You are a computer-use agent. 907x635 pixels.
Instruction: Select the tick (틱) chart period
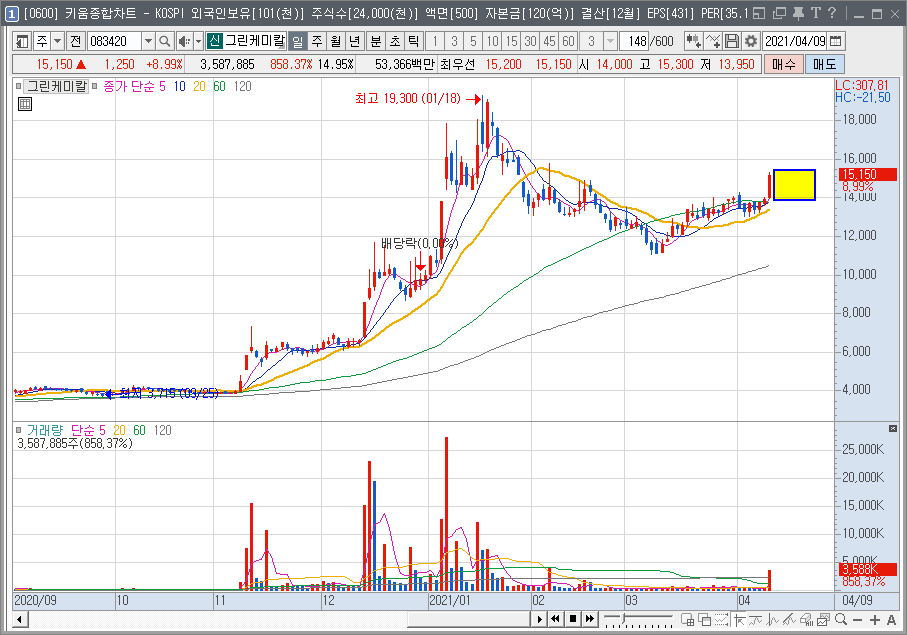coord(414,41)
